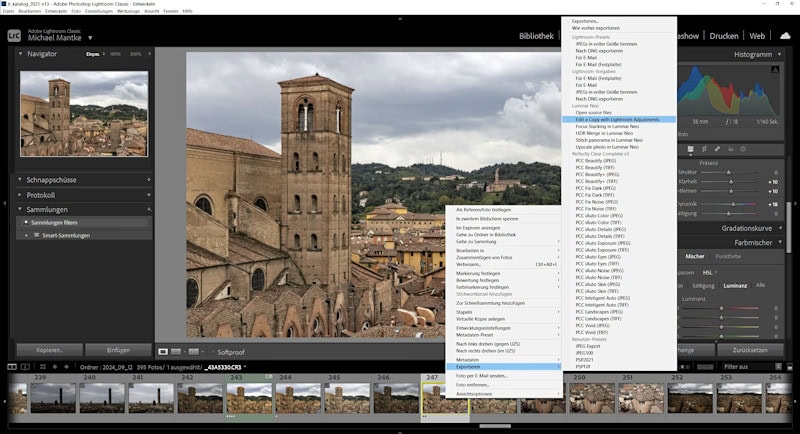Click the main window display icon in filmstrip bar

(x=12, y=367)
